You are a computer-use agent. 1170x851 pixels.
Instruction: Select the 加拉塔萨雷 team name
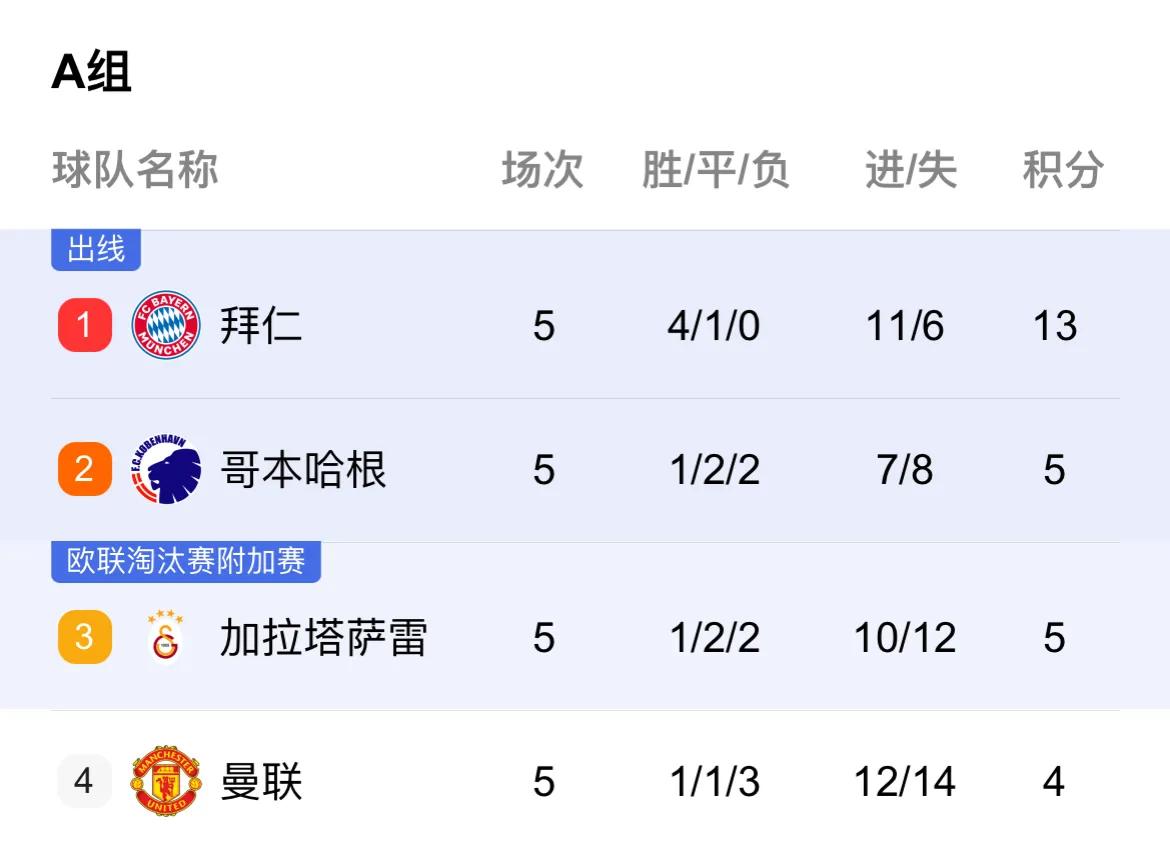pos(323,637)
